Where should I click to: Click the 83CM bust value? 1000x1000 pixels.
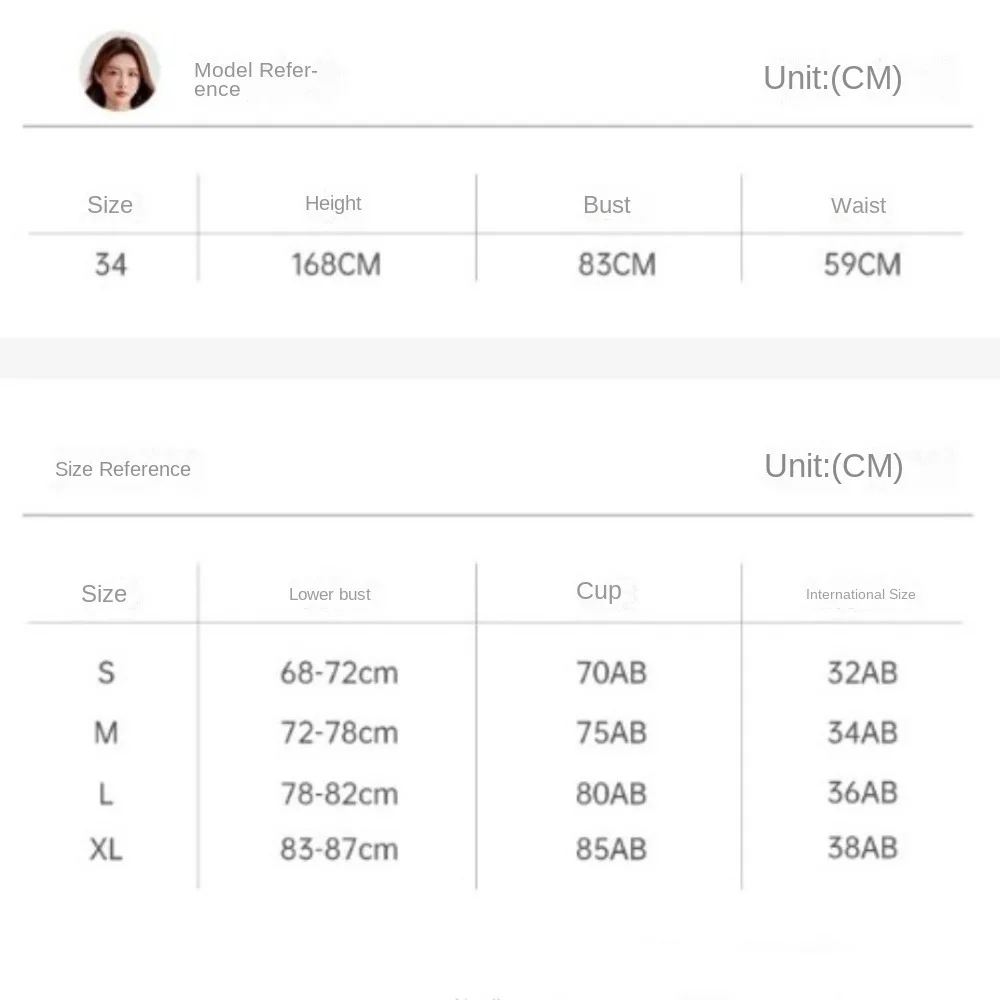617,265
